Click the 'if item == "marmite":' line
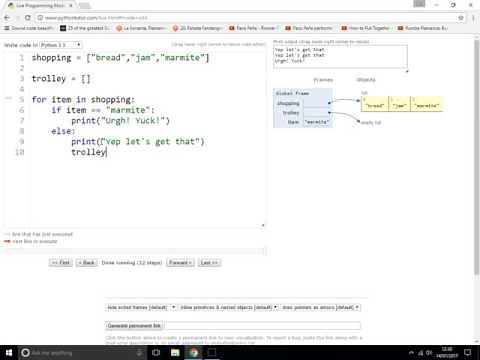 pyautogui.click(x=103, y=110)
